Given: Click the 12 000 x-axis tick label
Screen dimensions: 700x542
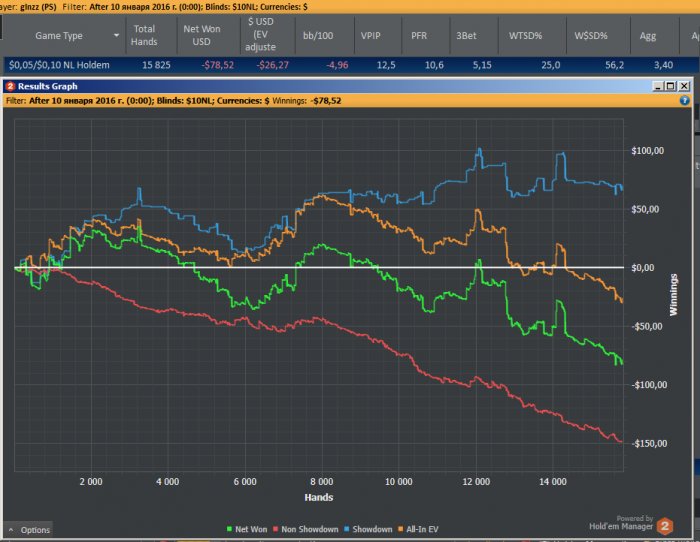Looking at the screenshot, I should [x=476, y=482].
